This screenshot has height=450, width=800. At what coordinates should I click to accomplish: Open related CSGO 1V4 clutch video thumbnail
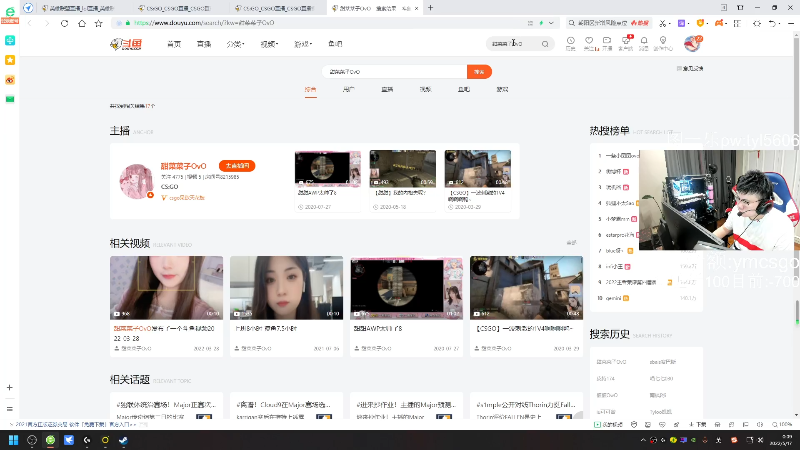point(526,288)
